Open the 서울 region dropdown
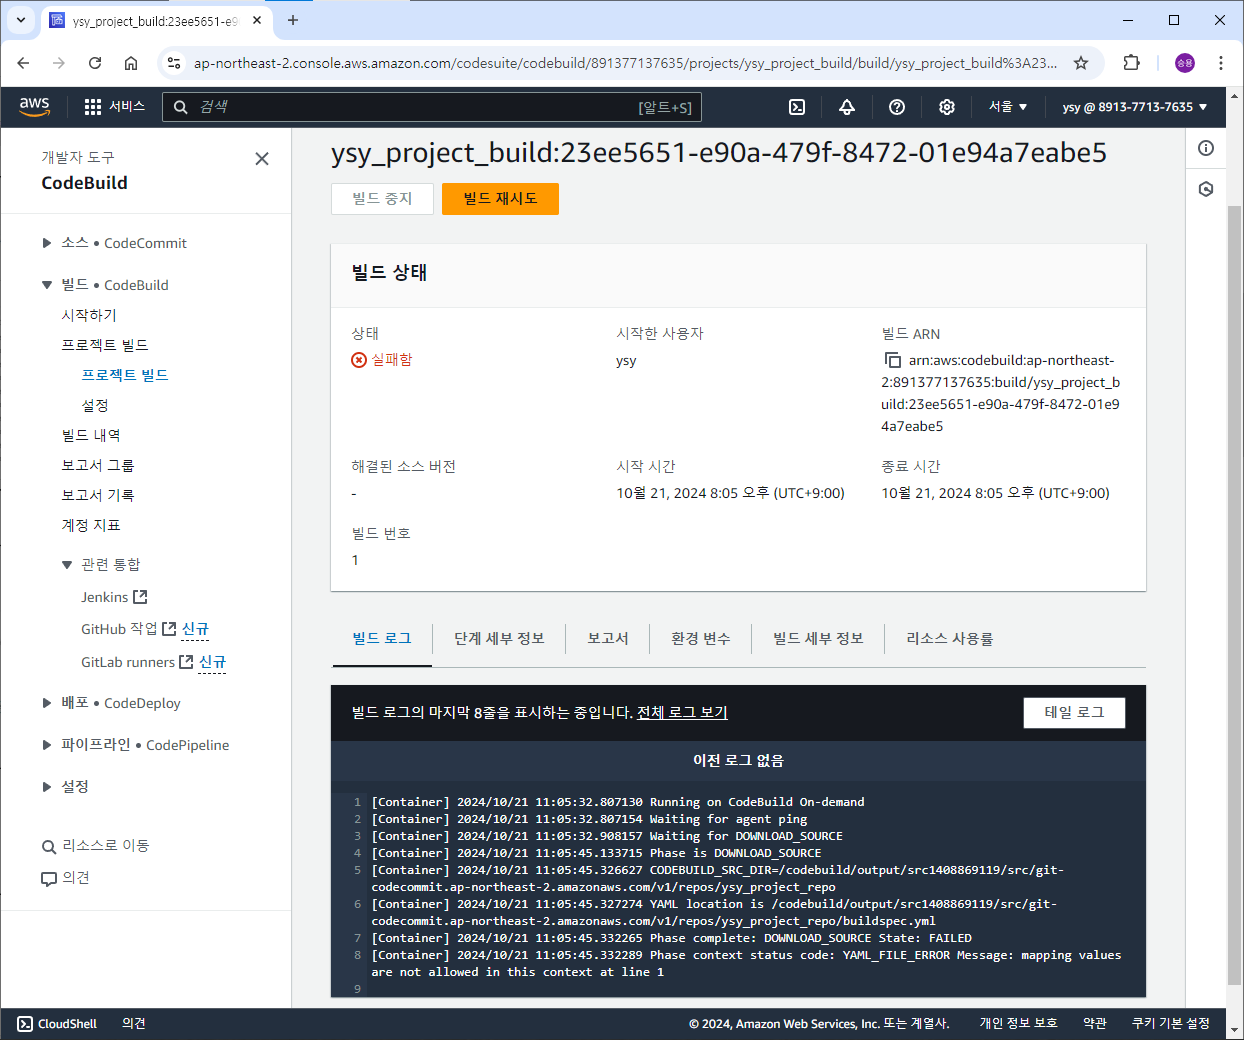1244x1040 pixels. (1008, 107)
